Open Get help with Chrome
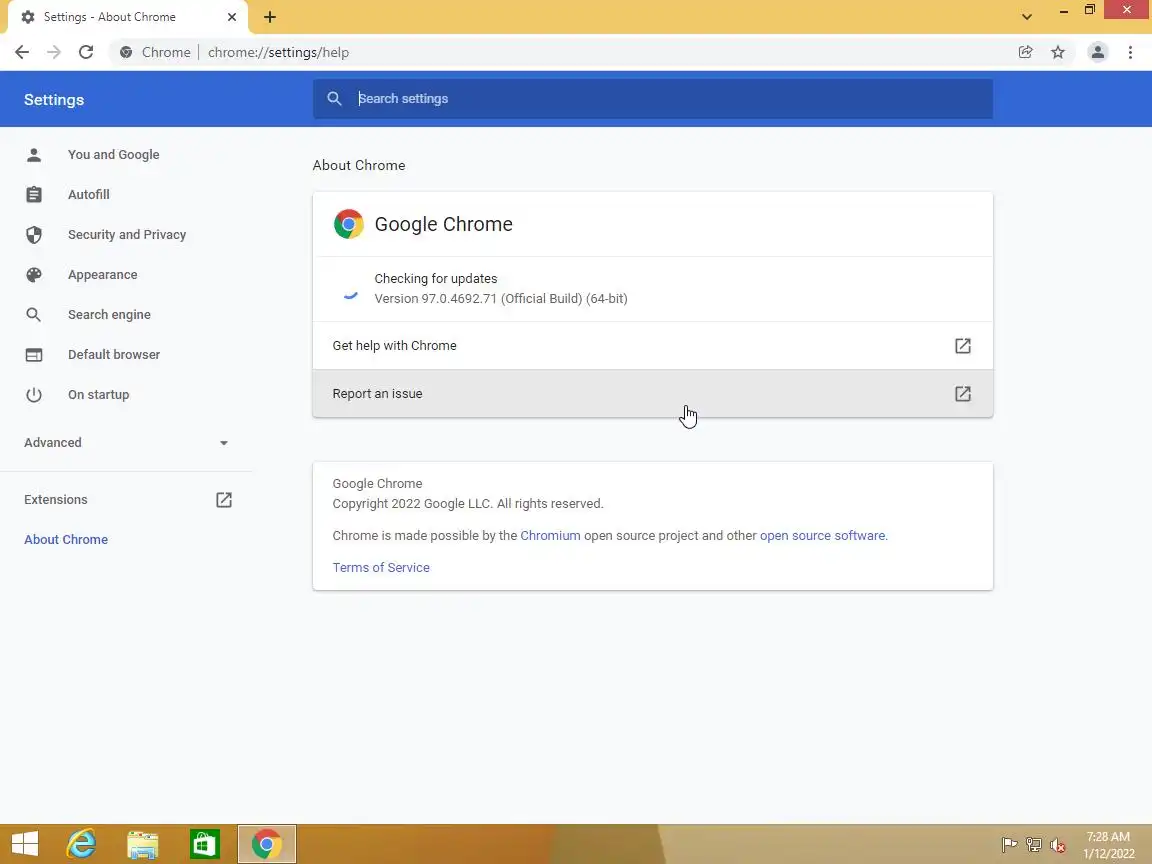 click(x=652, y=345)
